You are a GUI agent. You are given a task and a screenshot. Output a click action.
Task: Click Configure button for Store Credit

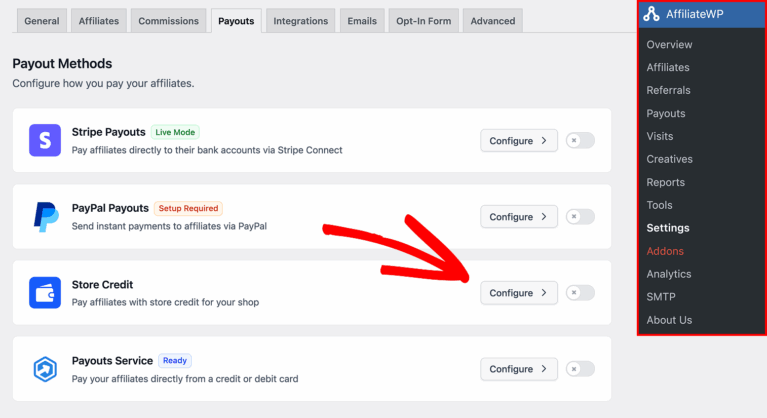click(x=519, y=293)
